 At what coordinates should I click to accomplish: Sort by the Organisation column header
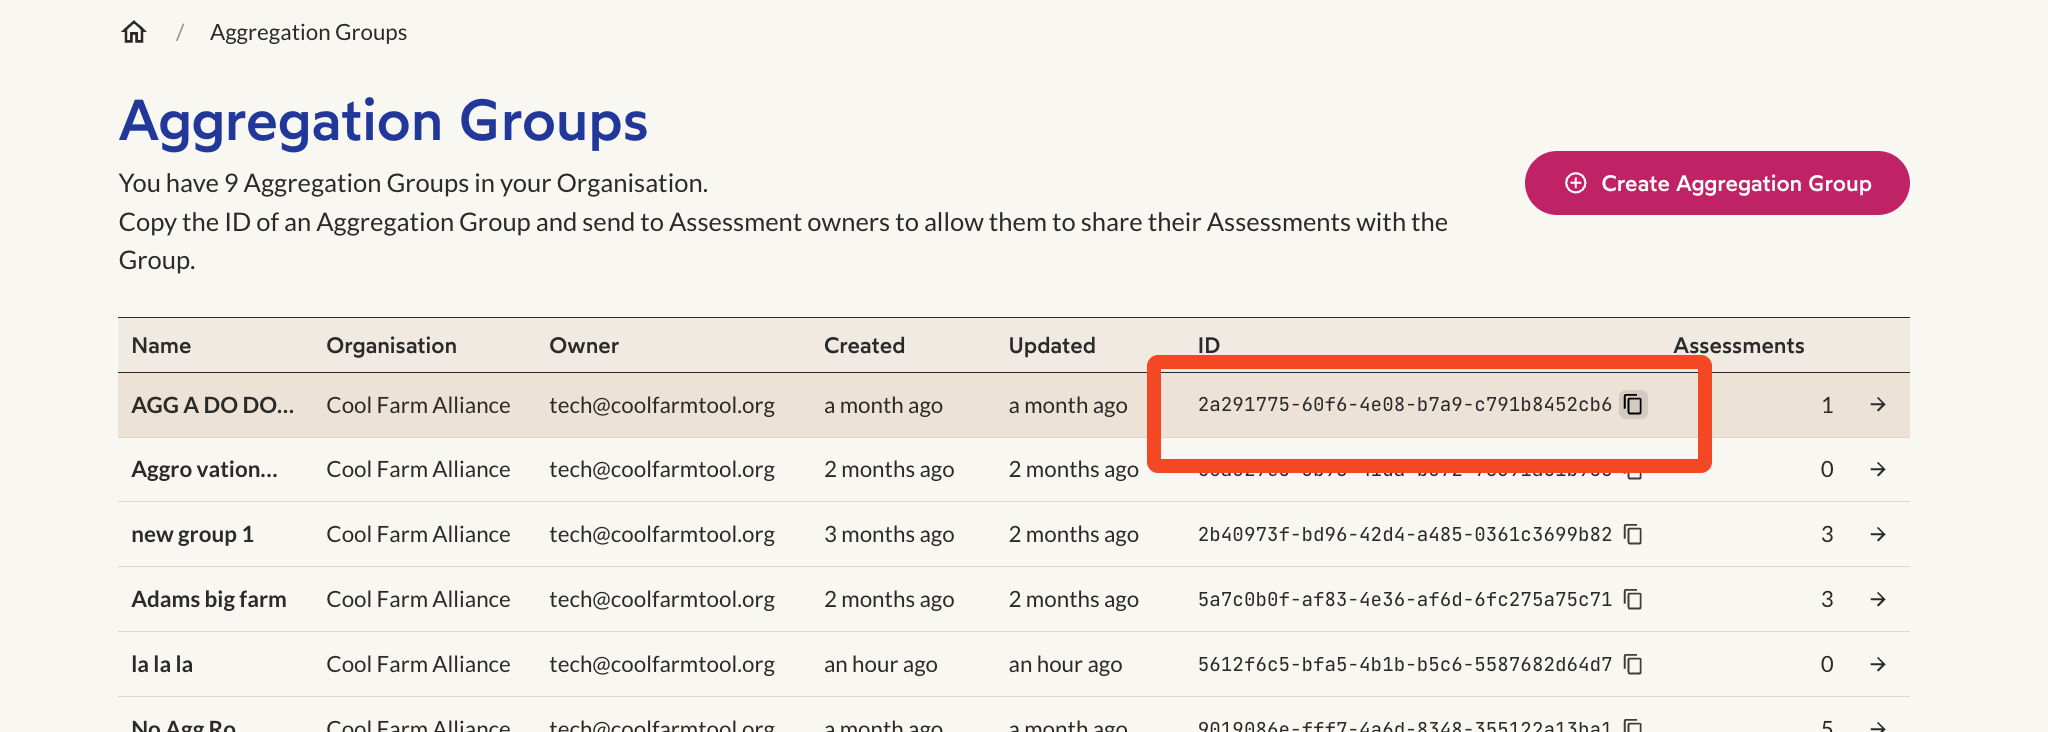pos(391,345)
